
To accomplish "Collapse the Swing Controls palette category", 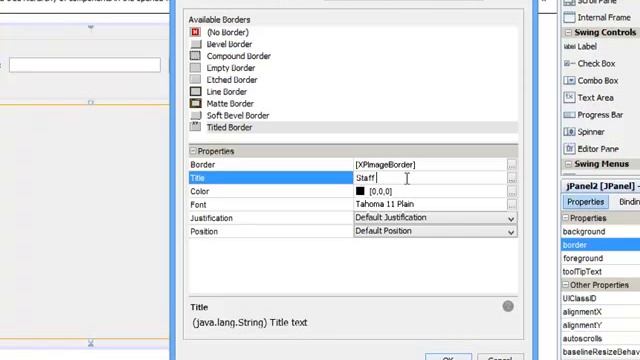I will 568,32.
